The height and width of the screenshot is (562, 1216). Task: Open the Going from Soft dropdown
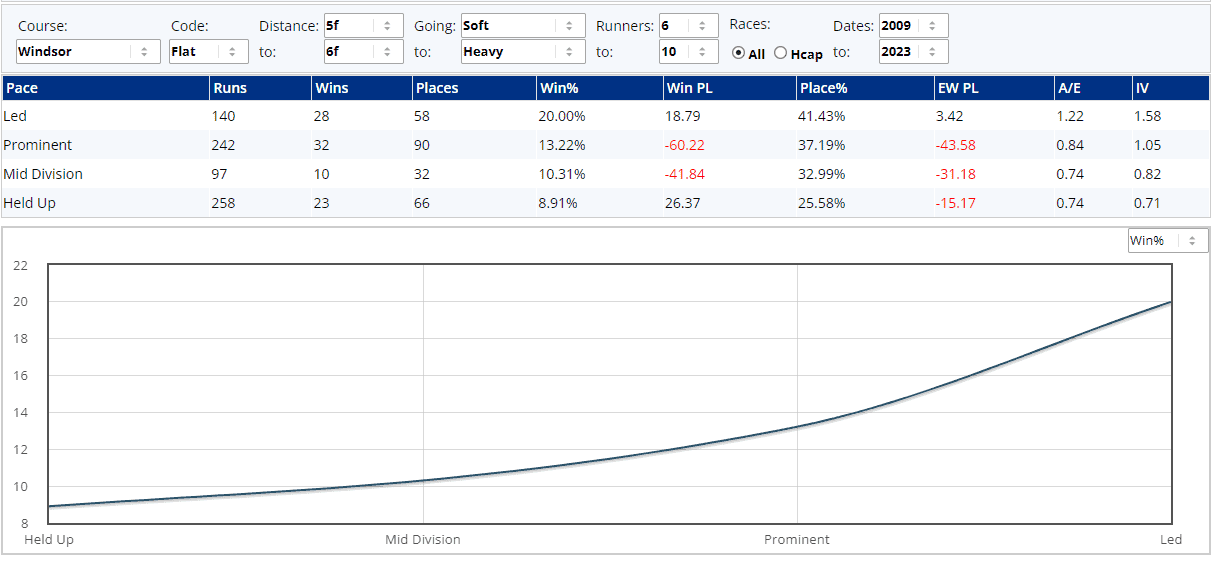[x=522, y=26]
